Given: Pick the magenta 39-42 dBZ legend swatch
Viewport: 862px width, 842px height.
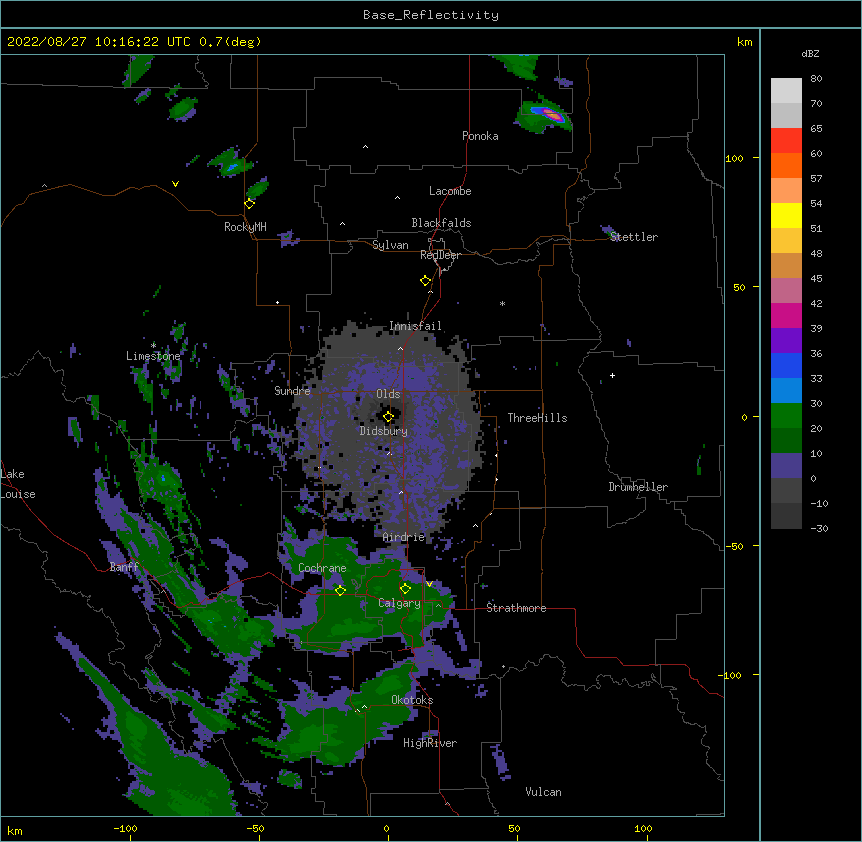Looking at the screenshot, I should (786, 315).
